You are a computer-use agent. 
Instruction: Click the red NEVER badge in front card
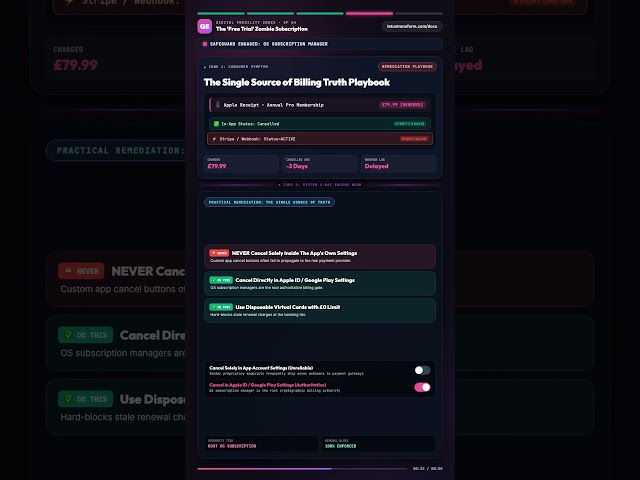click(219, 253)
